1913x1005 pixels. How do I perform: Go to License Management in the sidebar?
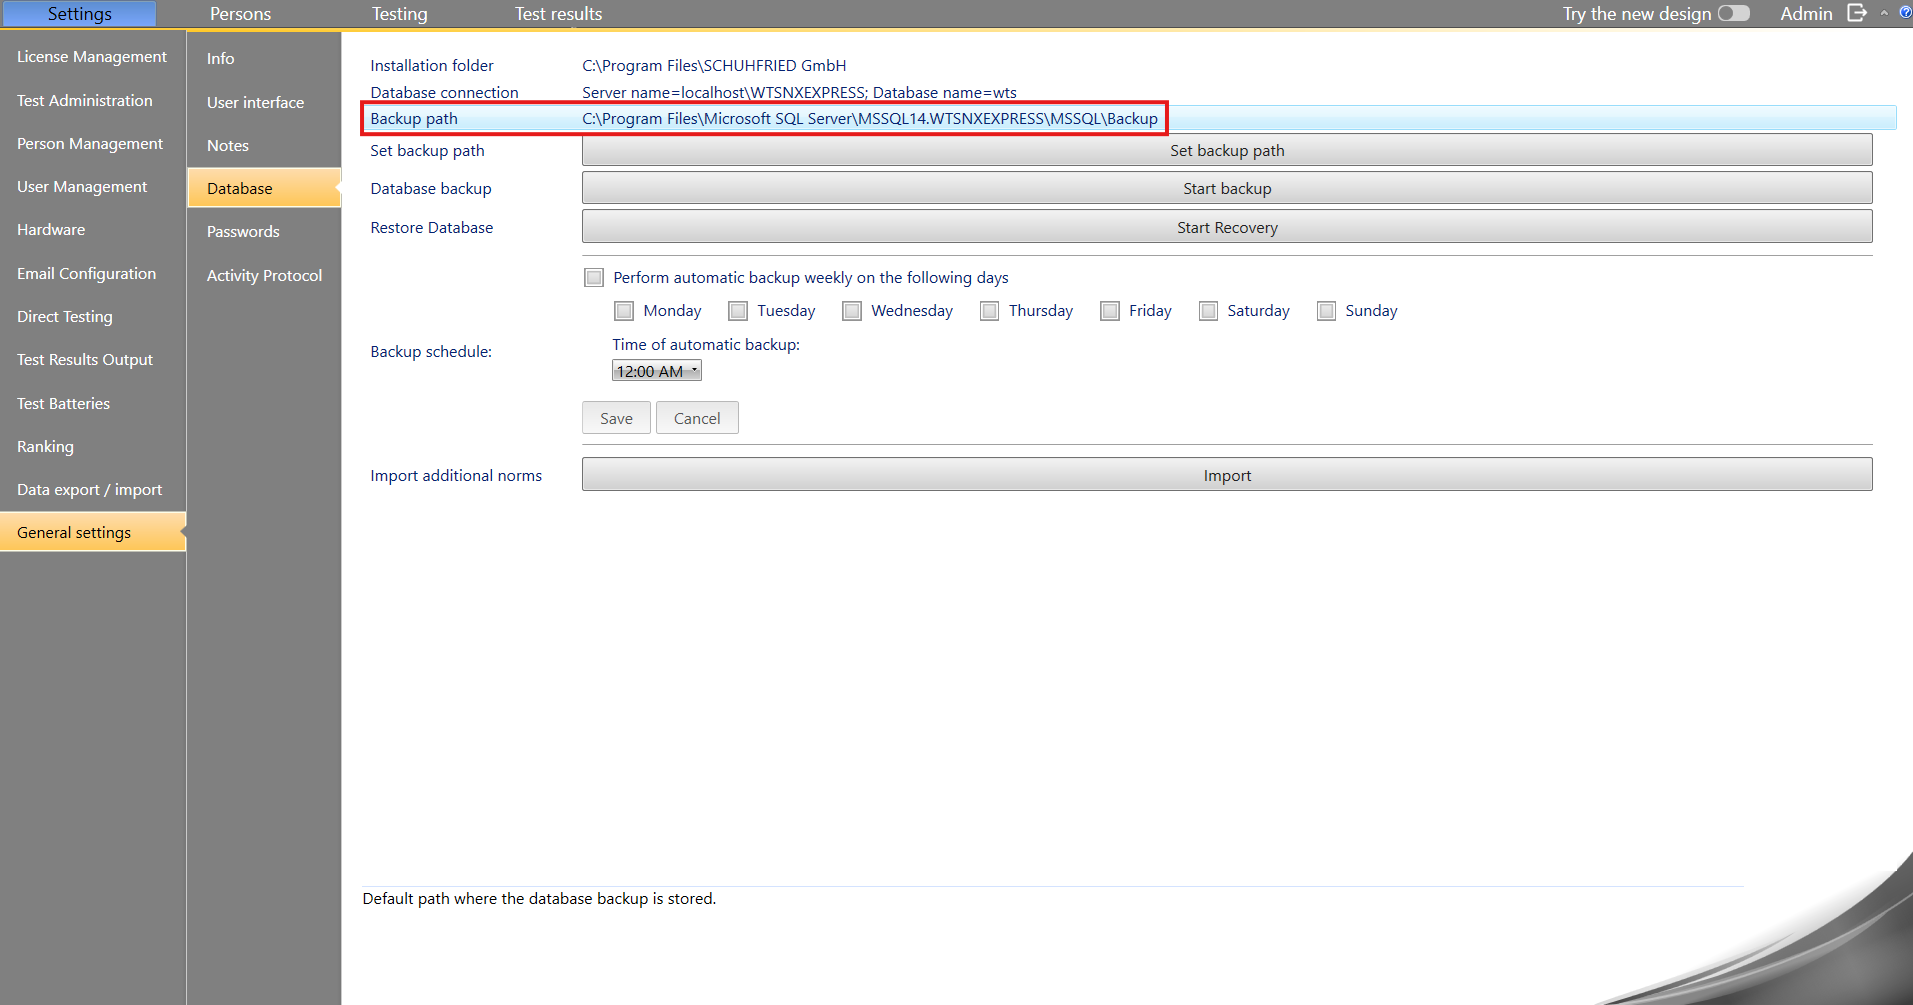click(x=92, y=57)
